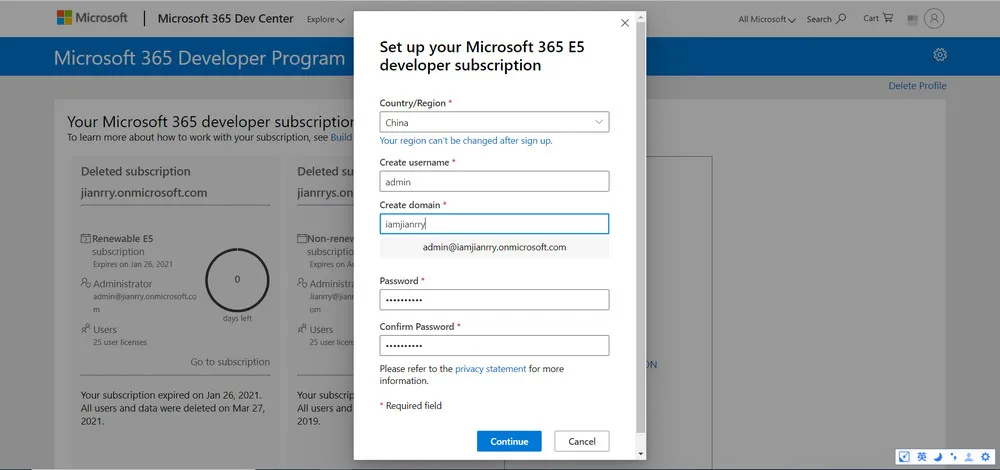Toggle the IME English/Chinese mode icon
Image resolution: width=1000 pixels, height=470 pixels.
[x=922, y=457]
